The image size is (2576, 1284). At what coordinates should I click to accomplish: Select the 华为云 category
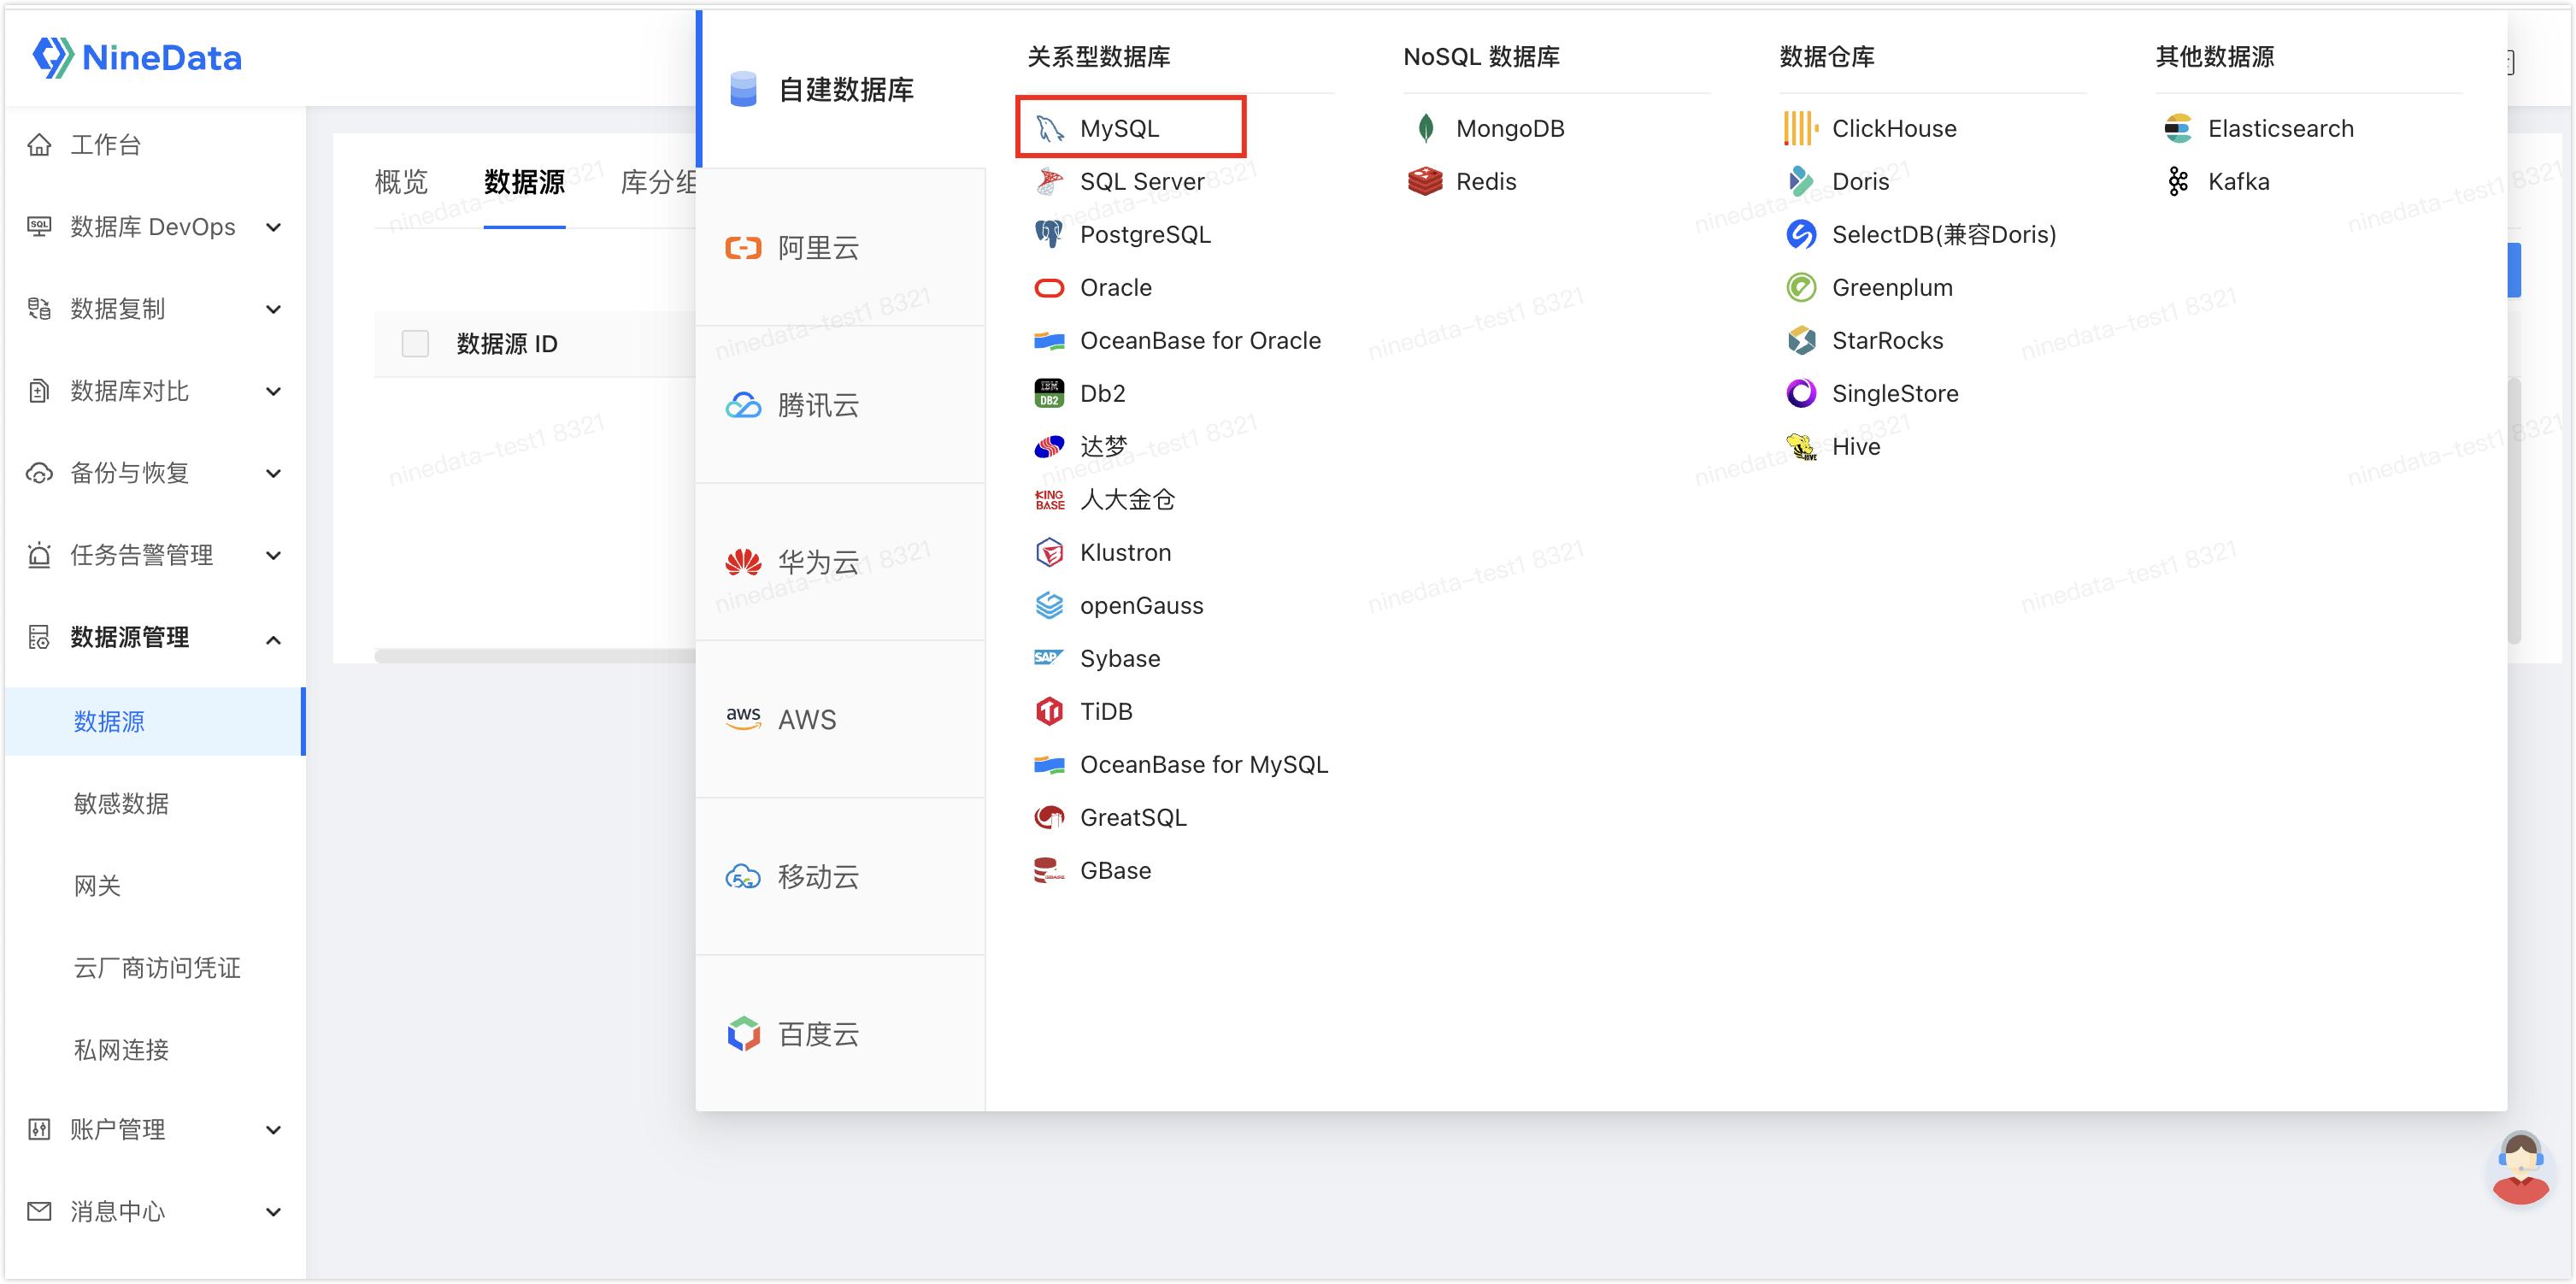(841, 562)
